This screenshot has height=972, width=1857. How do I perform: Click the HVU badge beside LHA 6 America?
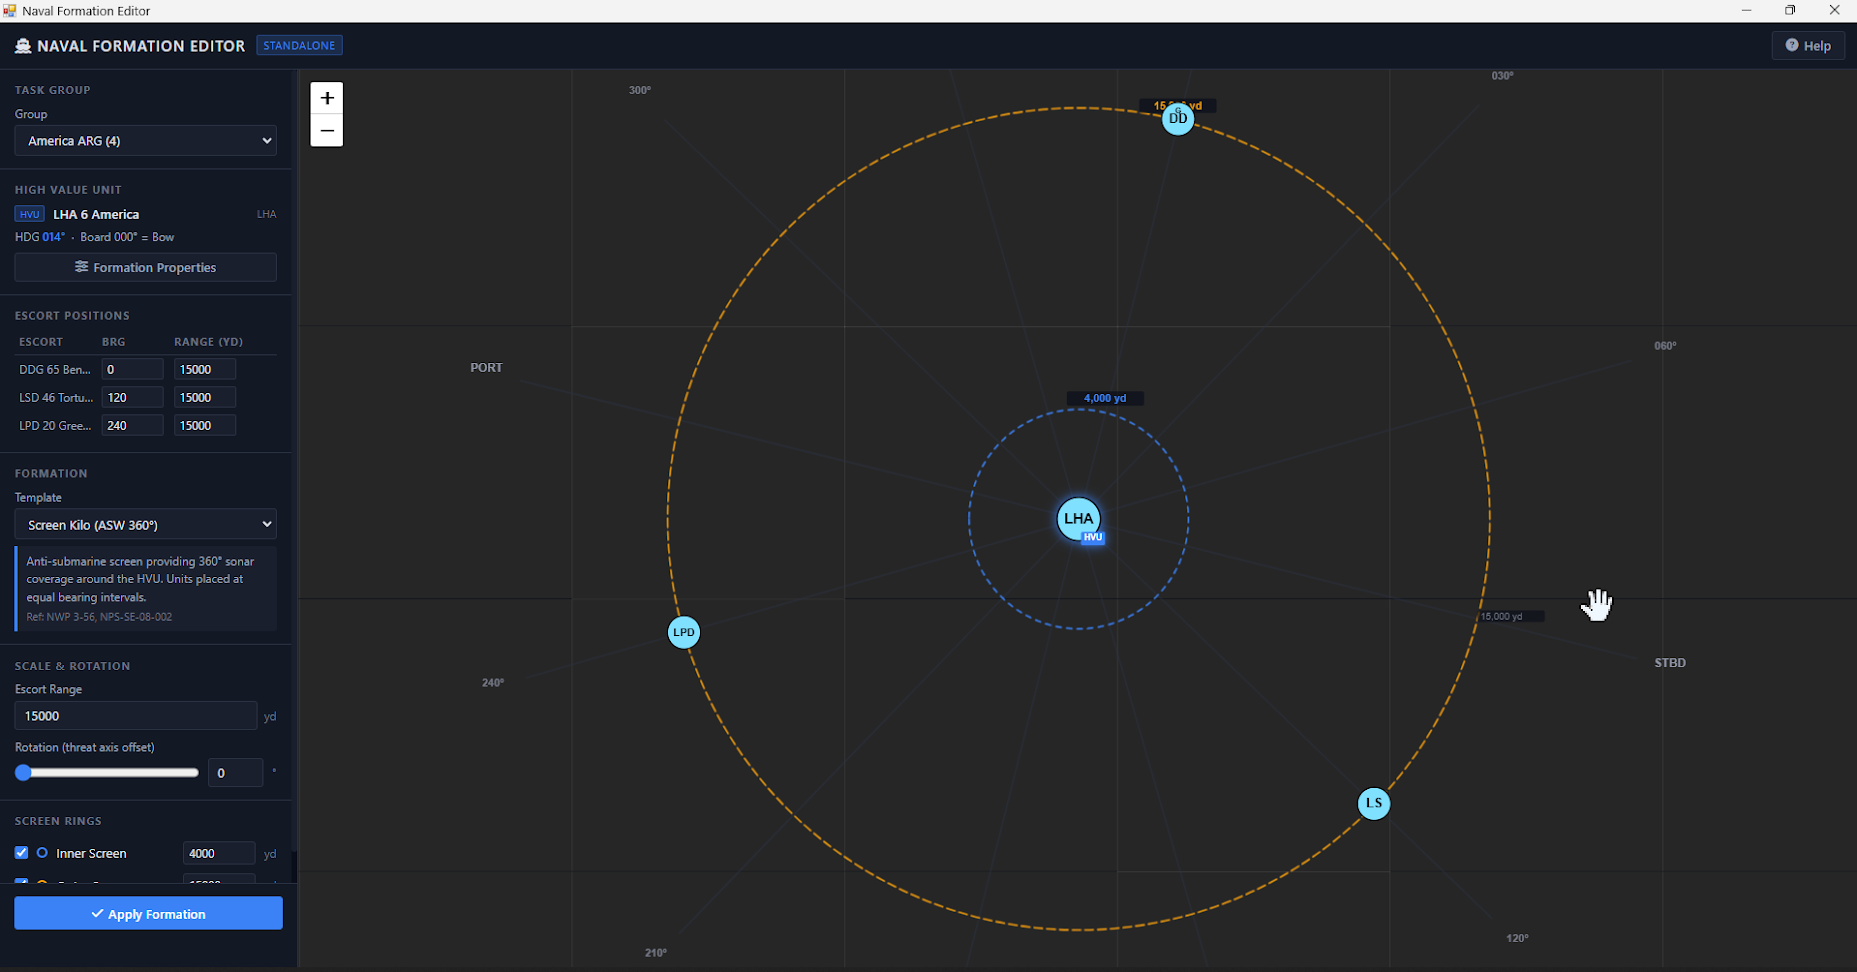pos(29,214)
